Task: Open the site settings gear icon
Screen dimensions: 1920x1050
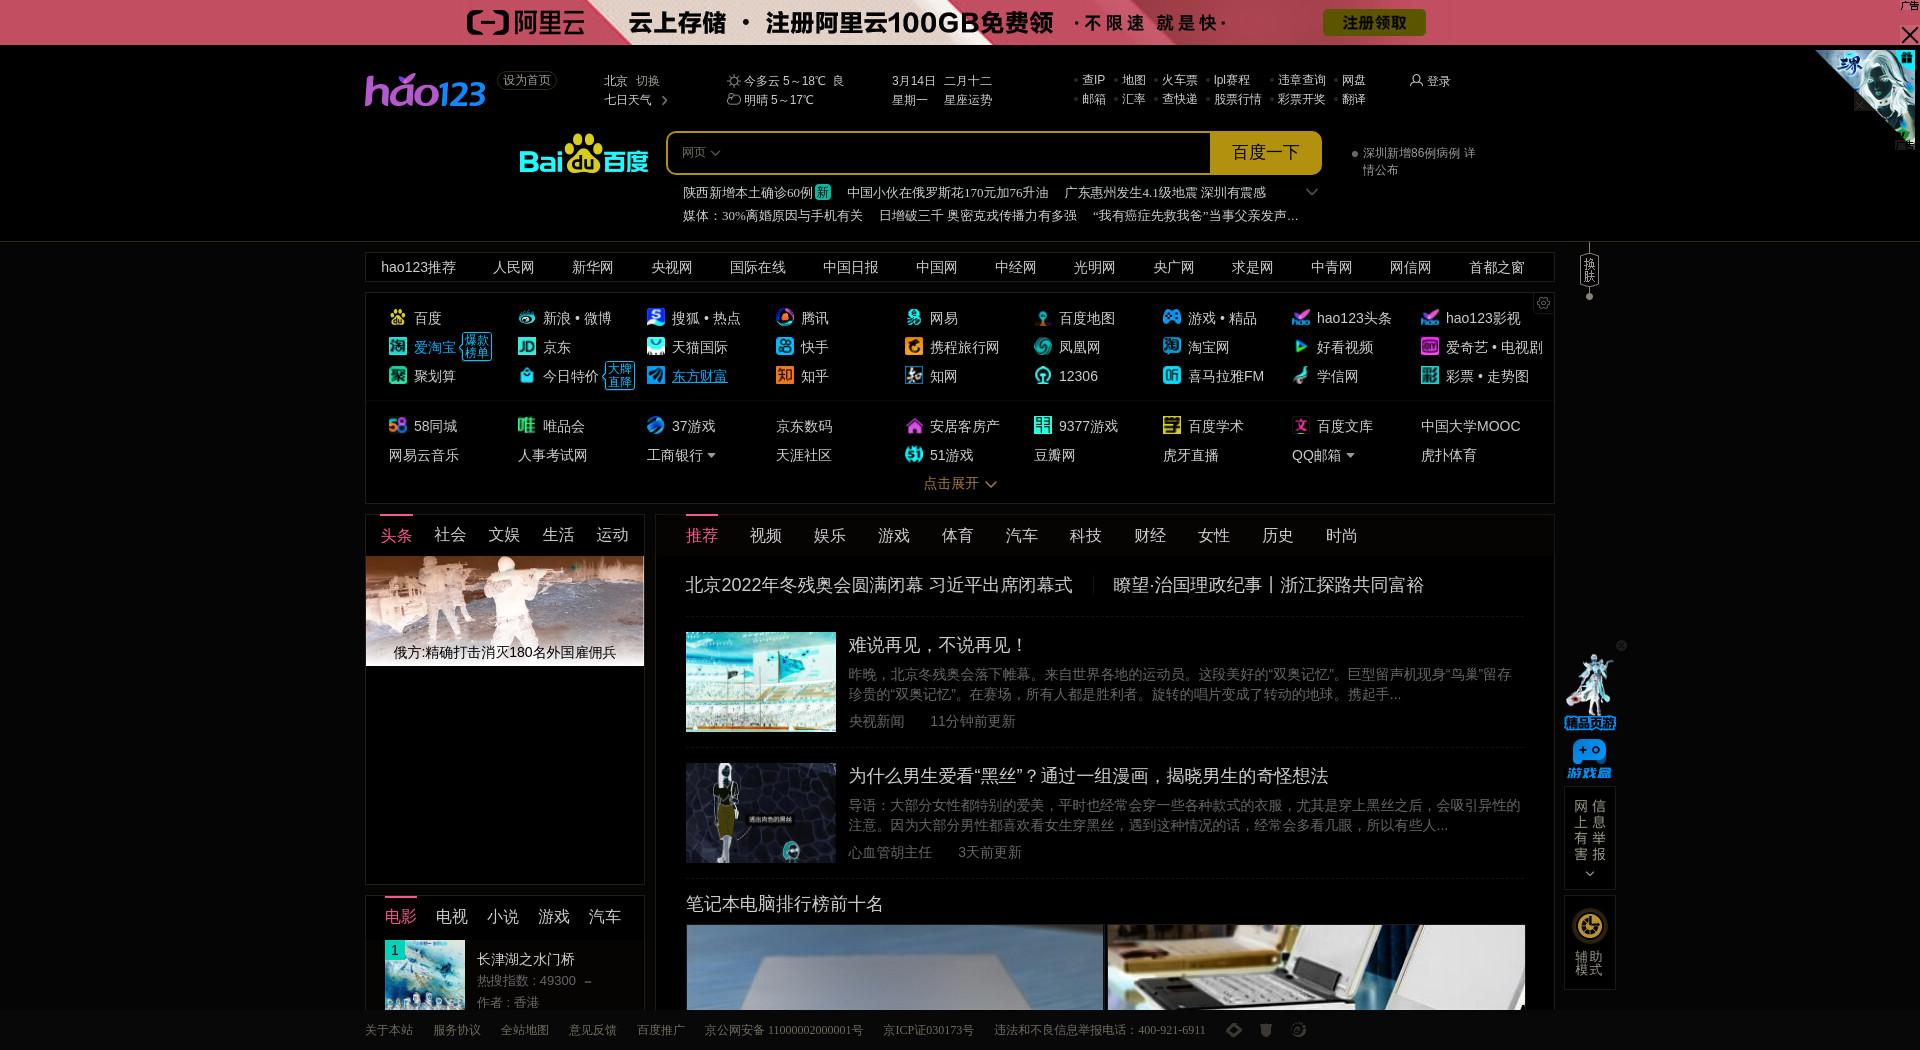Action: [1543, 303]
